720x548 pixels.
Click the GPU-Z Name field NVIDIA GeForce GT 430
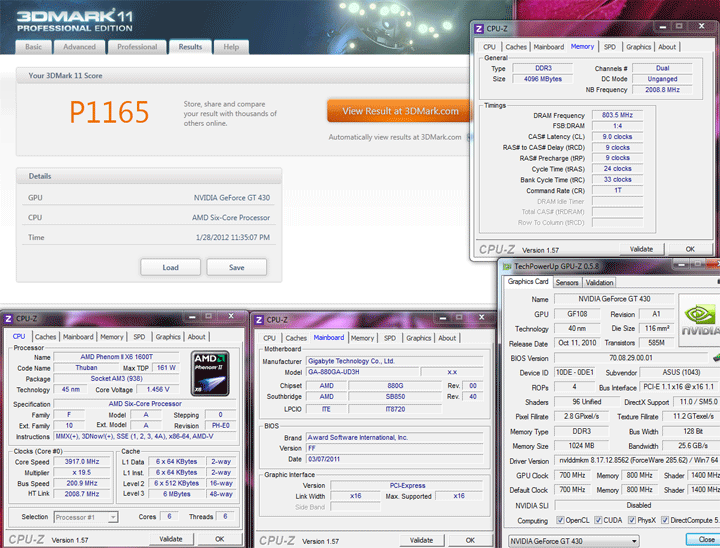tap(614, 299)
